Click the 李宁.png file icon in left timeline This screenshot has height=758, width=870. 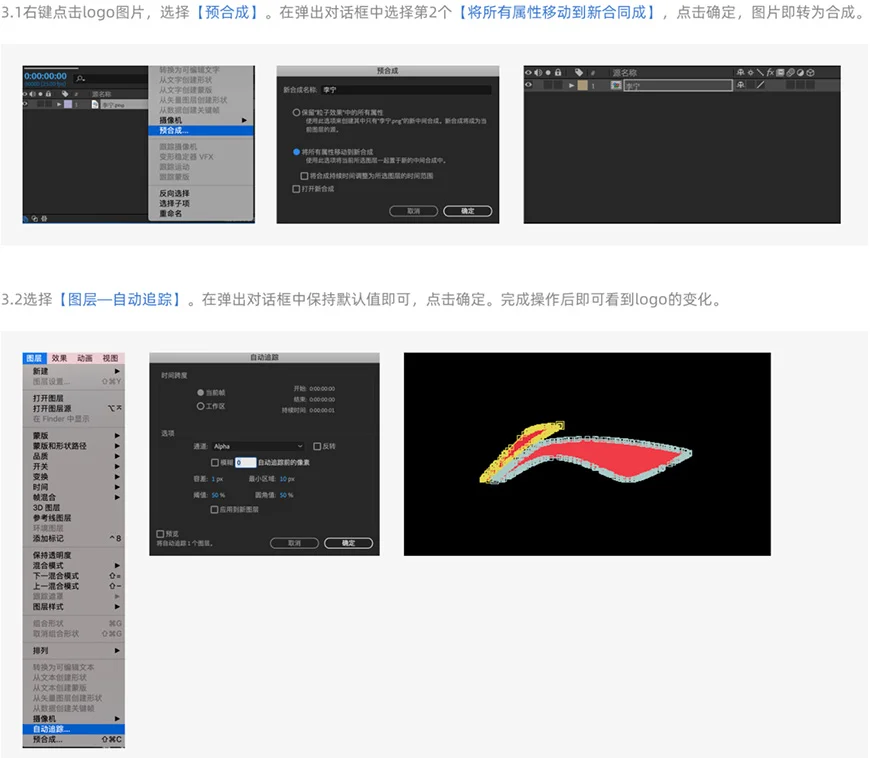(x=95, y=104)
